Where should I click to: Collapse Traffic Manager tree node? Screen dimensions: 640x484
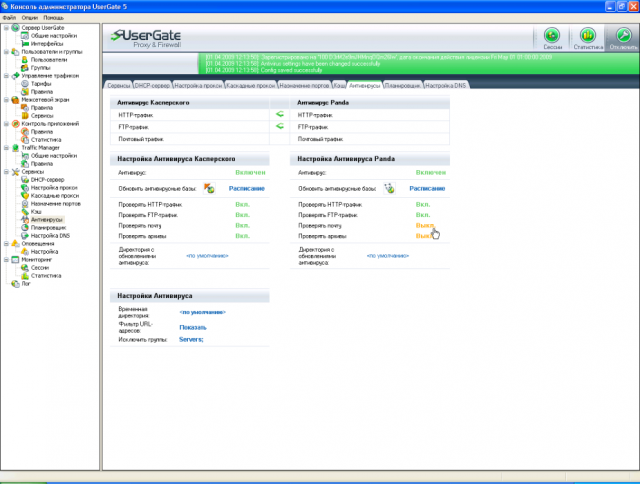pyautogui.click(x=6, y=148)
